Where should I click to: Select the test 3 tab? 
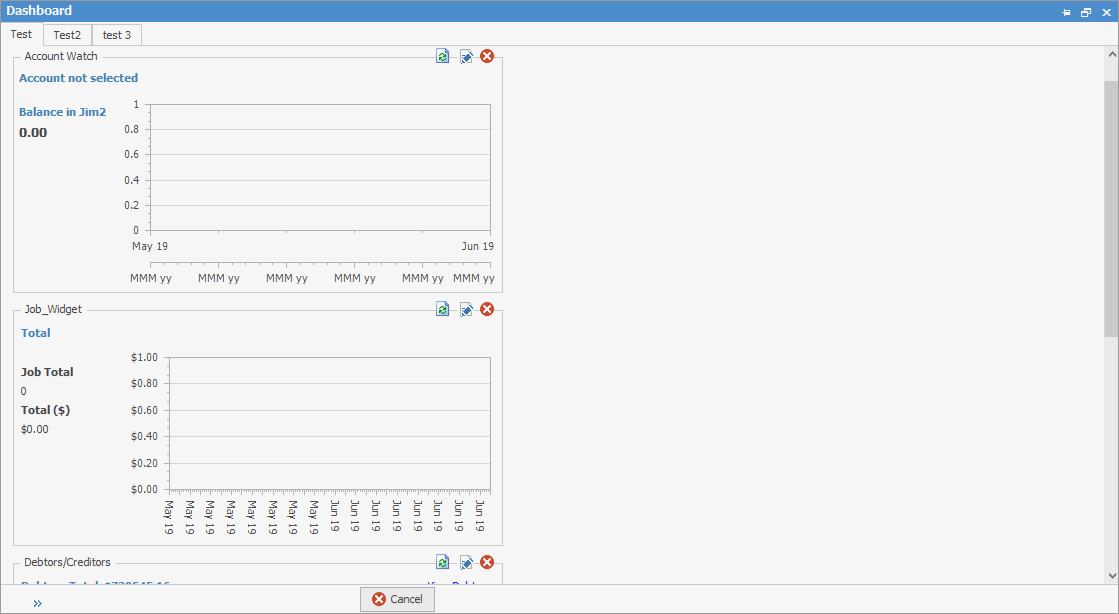click(x=116, y=35)
